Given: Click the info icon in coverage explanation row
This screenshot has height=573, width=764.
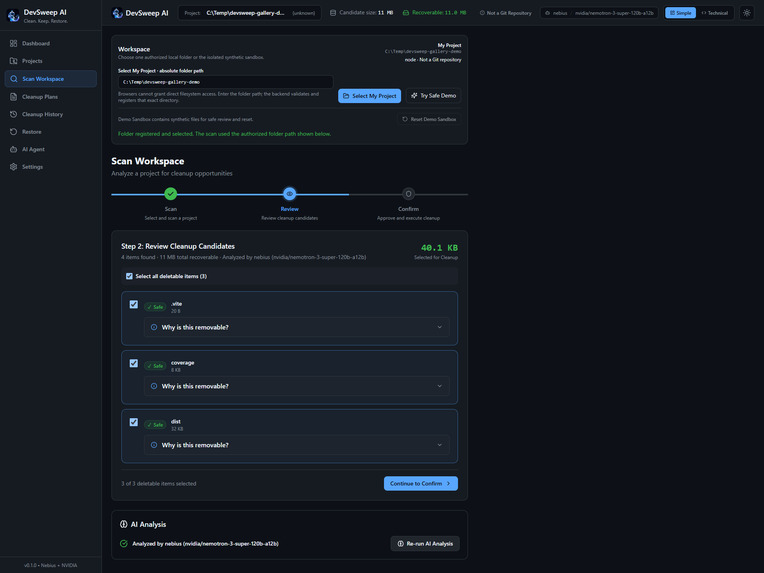Looking at the screenshot, I should pos(154,386).
